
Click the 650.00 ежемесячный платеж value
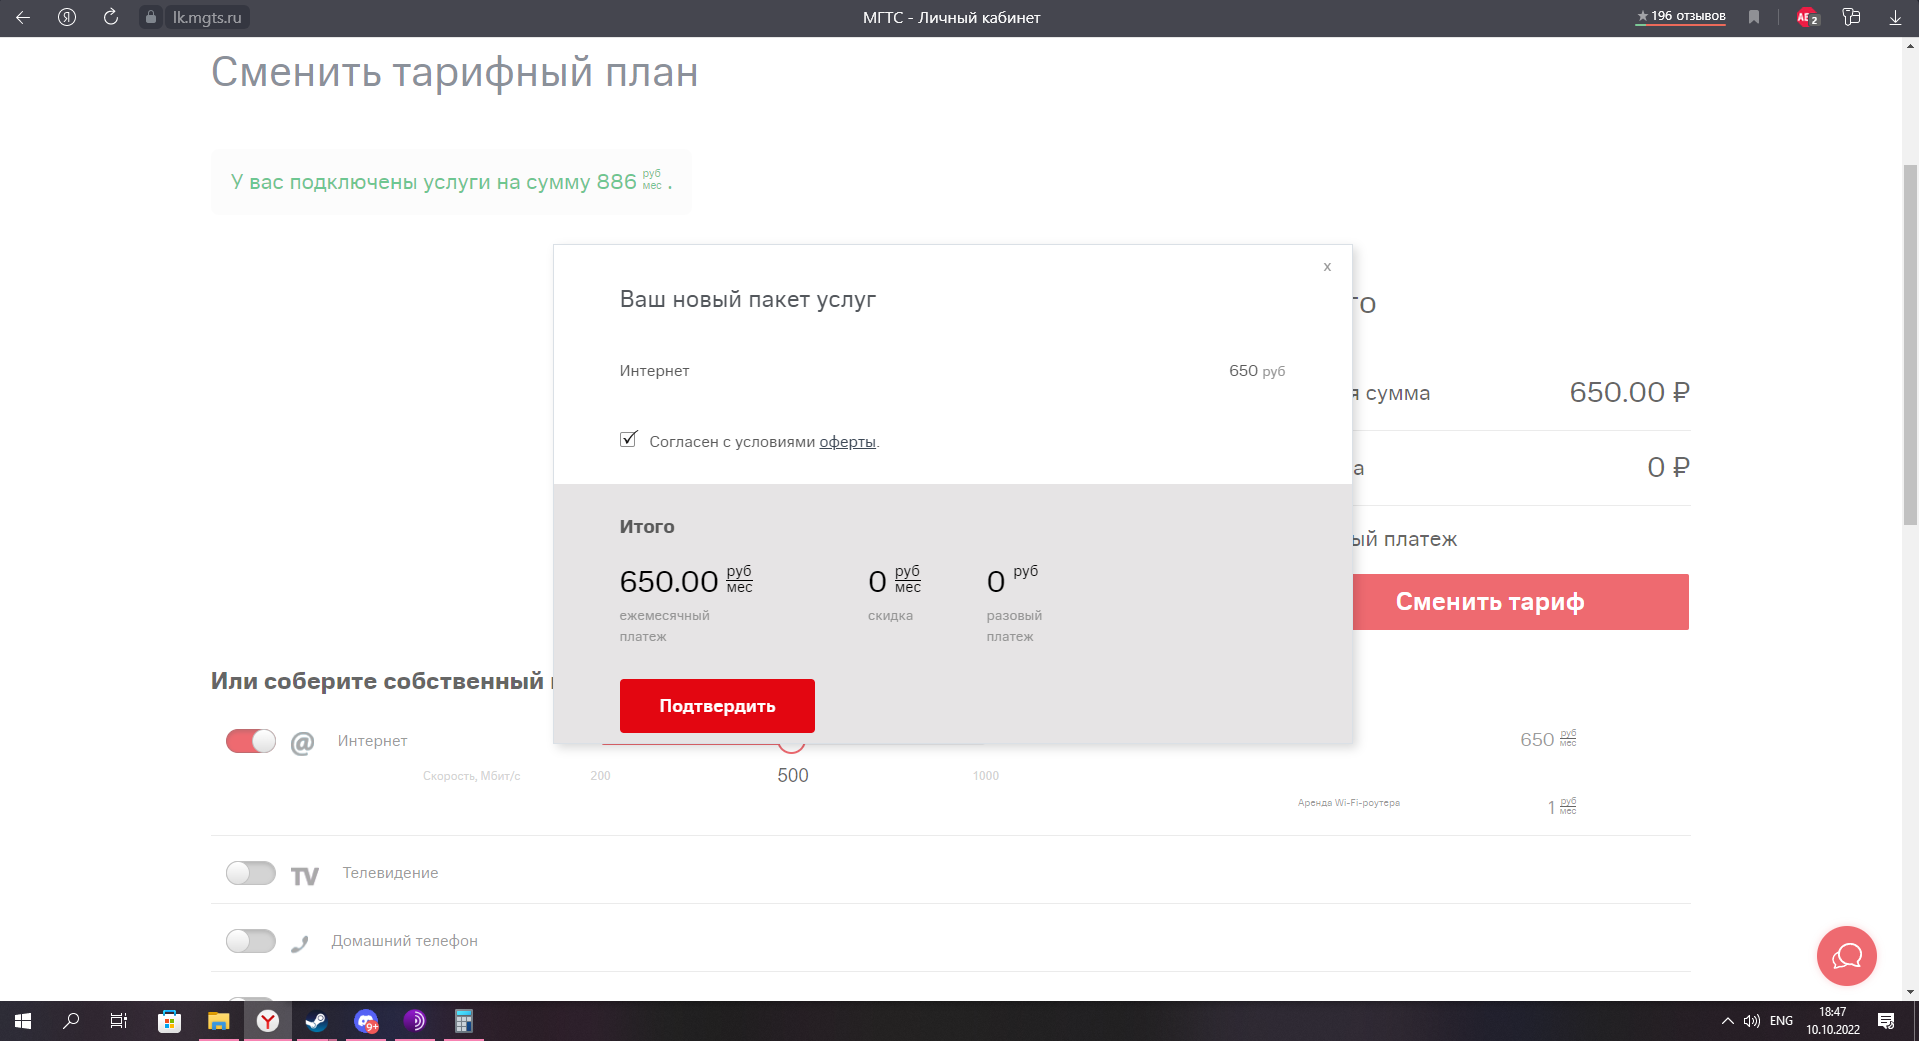(x=669, y=581)
